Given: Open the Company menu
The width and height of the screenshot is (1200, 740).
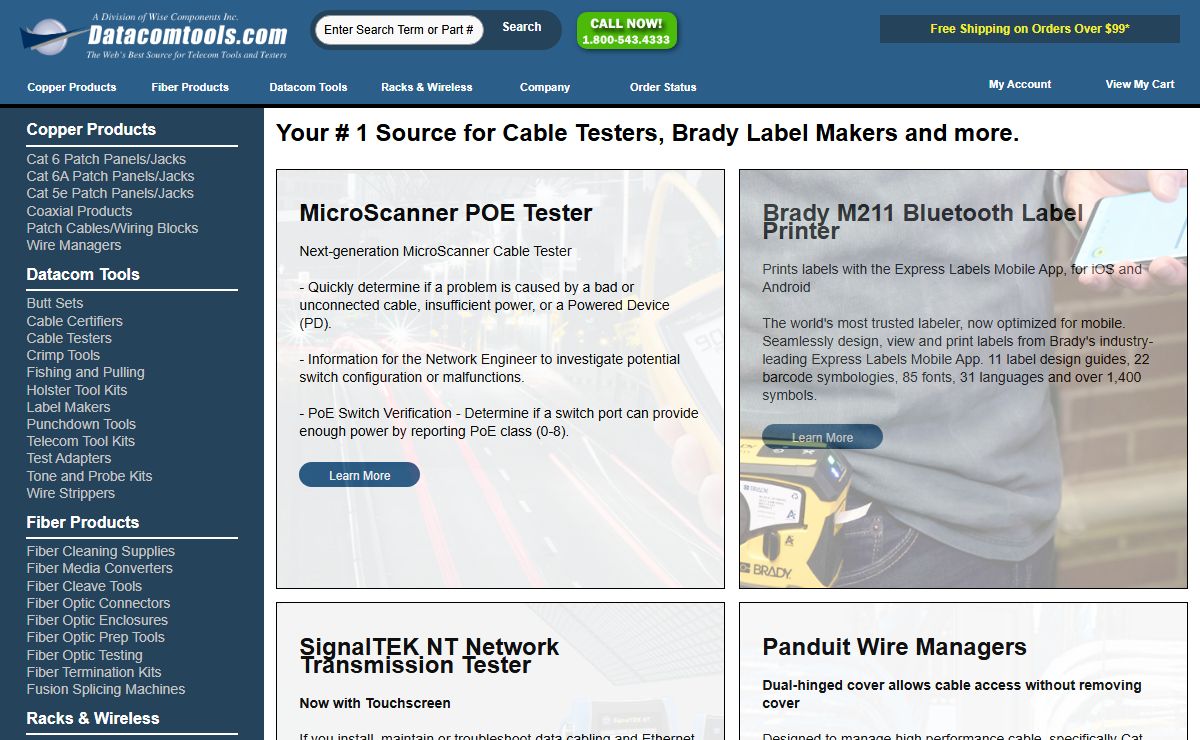Looking at the screenshot, I should coord(545,87).
